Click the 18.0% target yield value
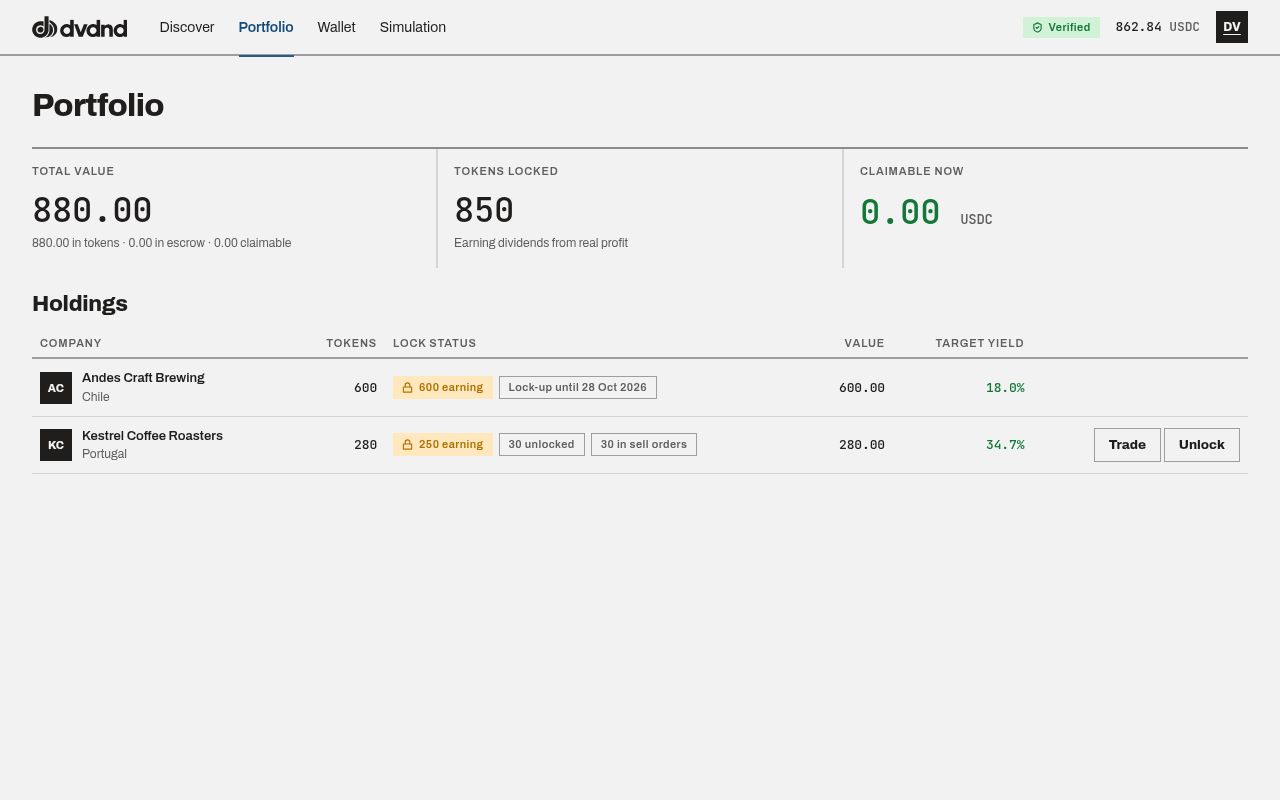Screen dimensions: 1280x800 pos(1005,388)
